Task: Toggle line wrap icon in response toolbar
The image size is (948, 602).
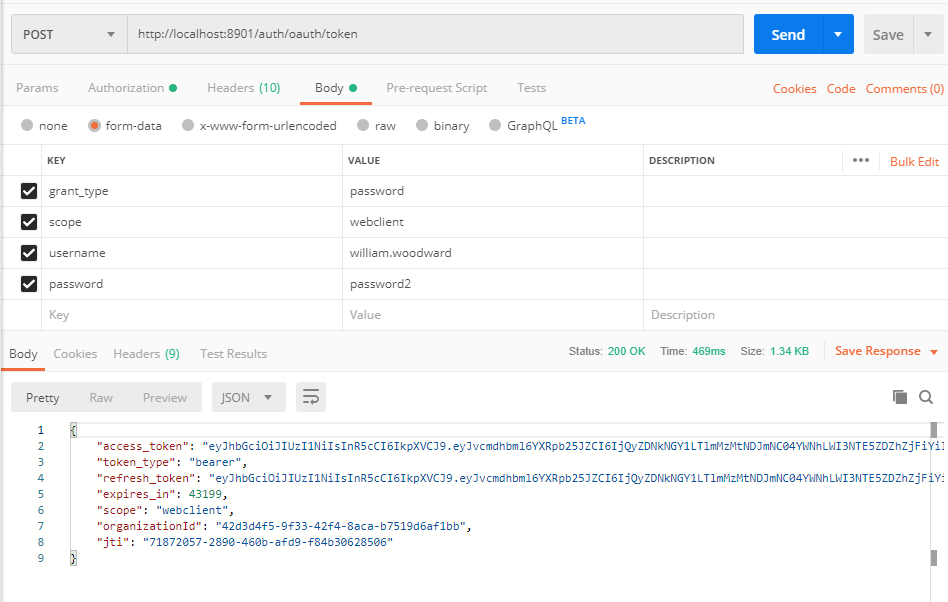Action: pos(311,397)
